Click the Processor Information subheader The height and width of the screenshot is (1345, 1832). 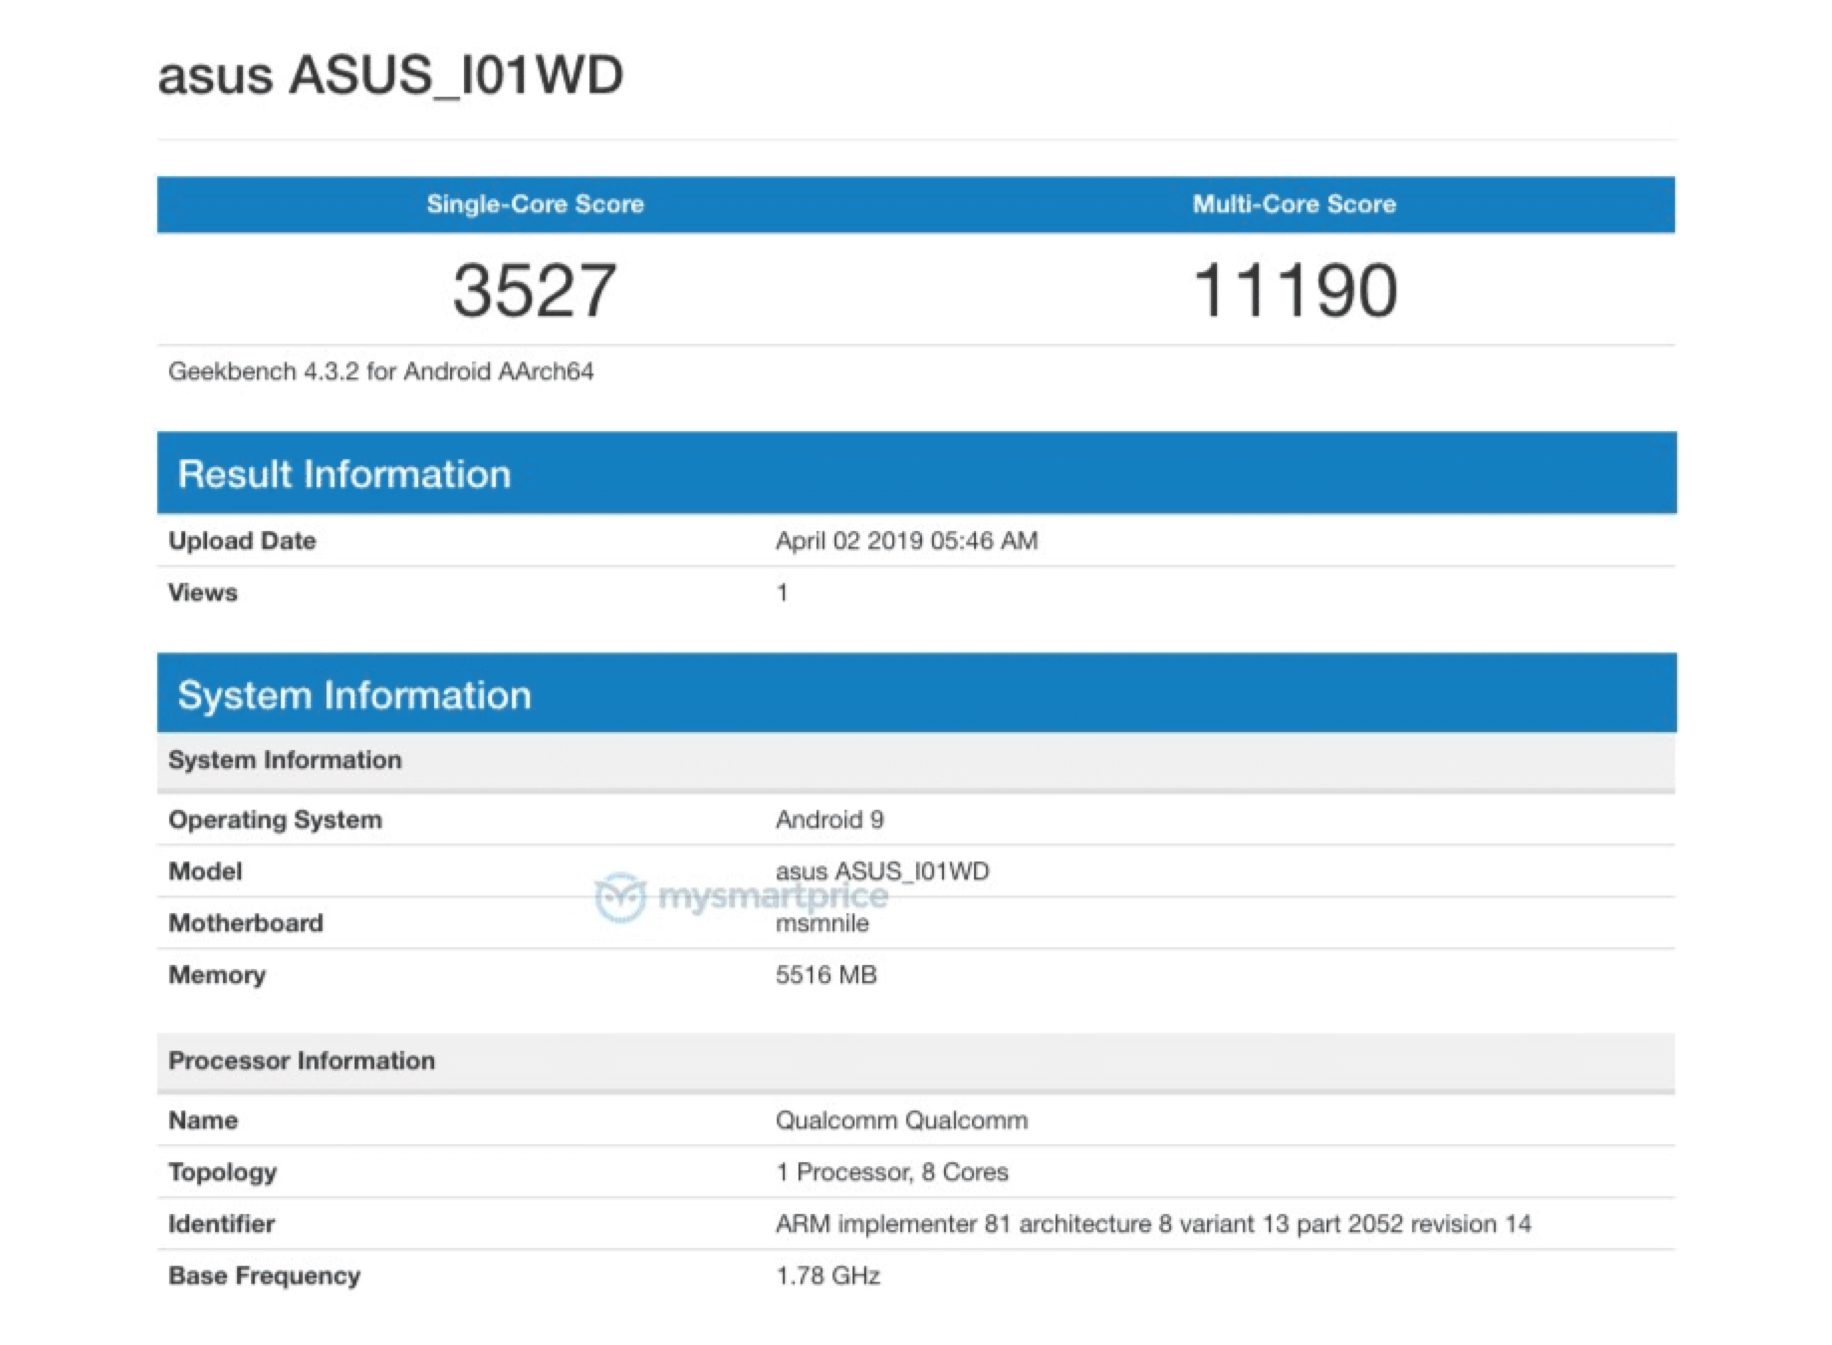pos(301,1061)
